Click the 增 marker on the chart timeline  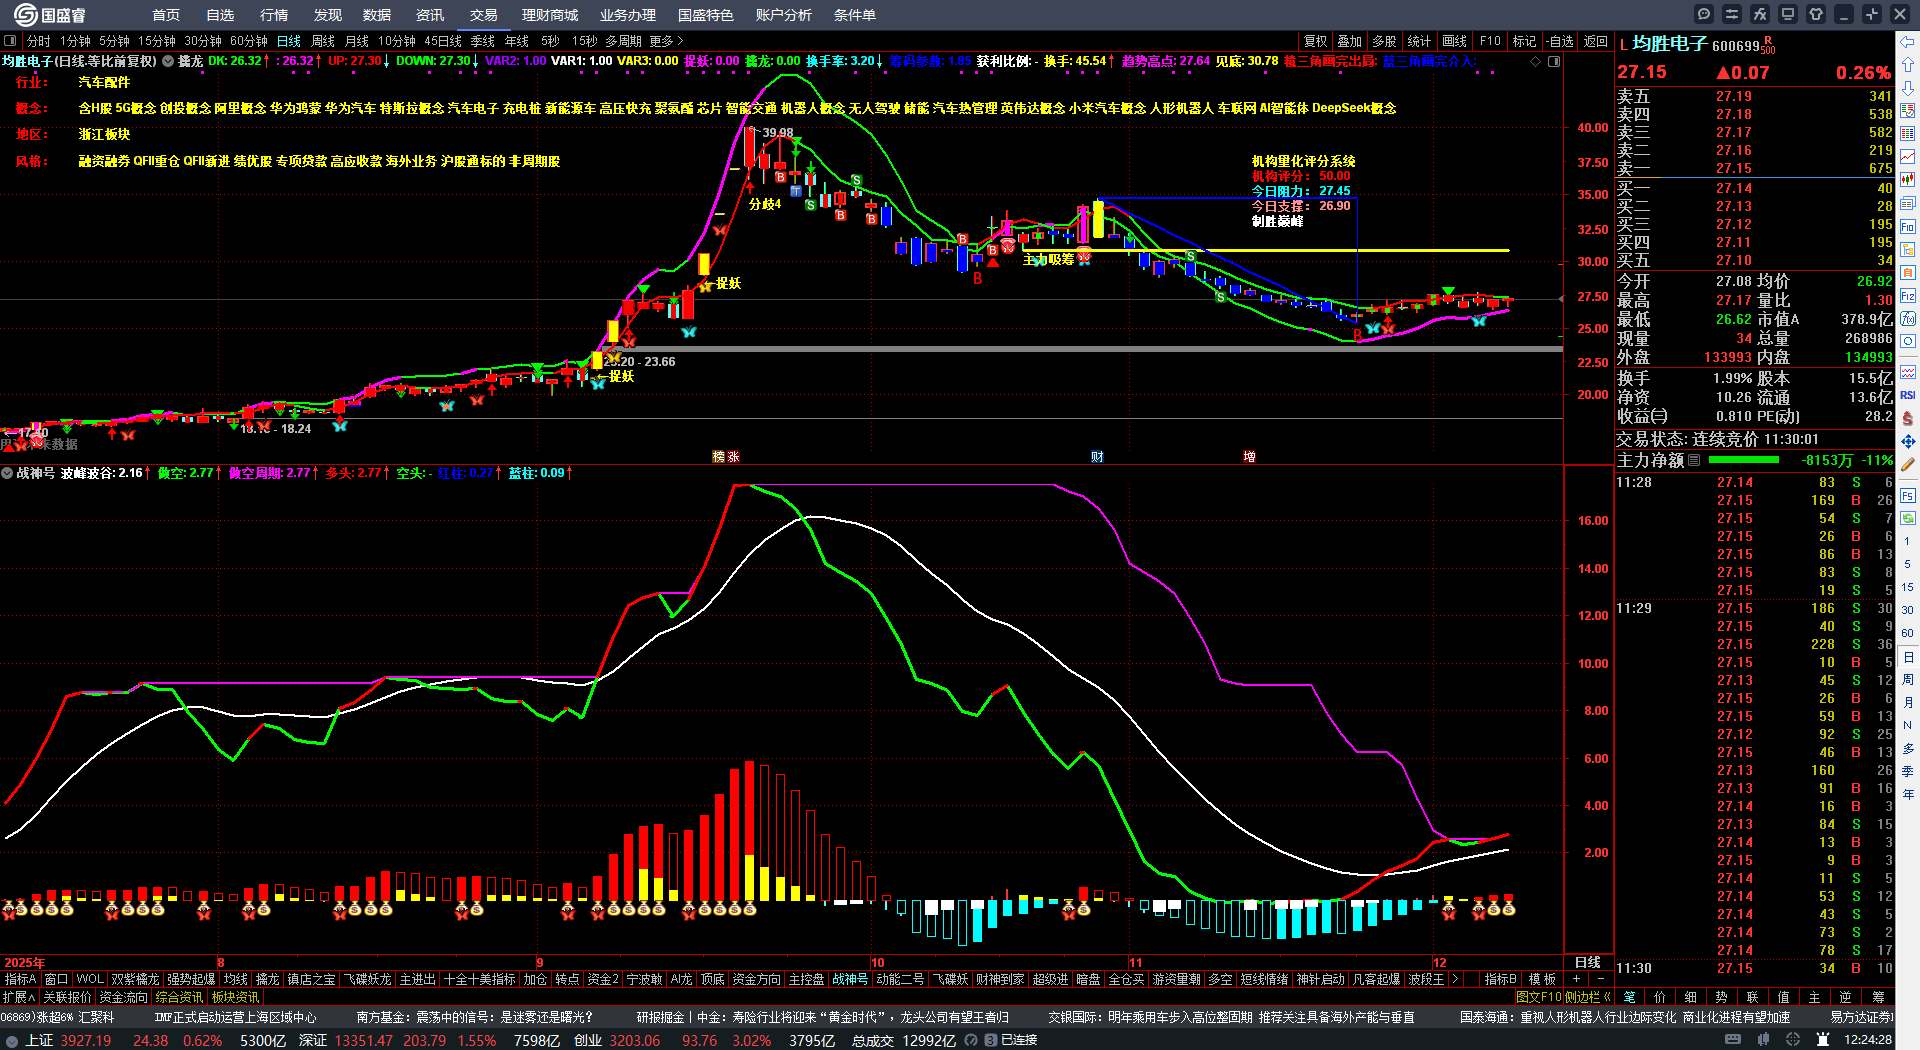pyautogui.click(x=1249, y=456)
